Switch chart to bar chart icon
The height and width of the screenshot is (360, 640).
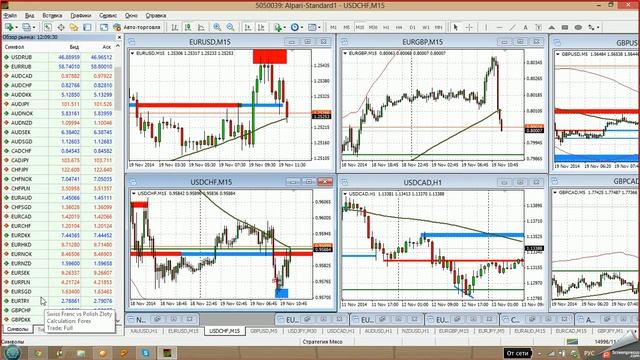(x=175, y=27)
